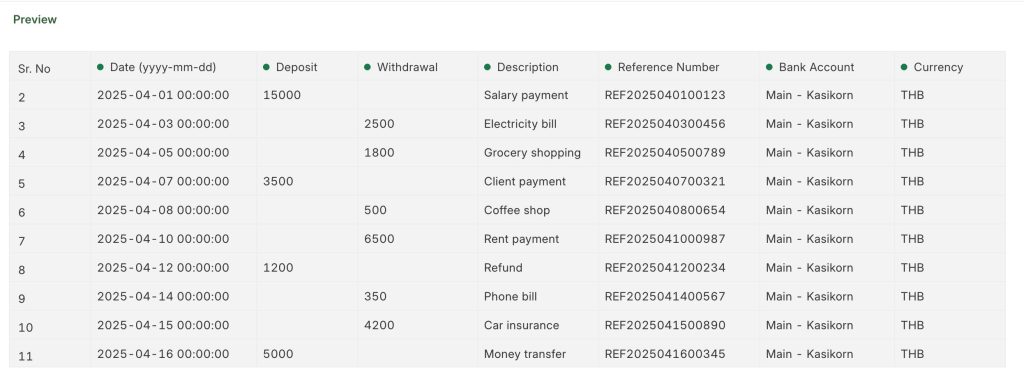Select the Grocery shopping description cell
The width and height of the screenshot is (1024, 374).
pyautogui.click(x=532, y=153)
